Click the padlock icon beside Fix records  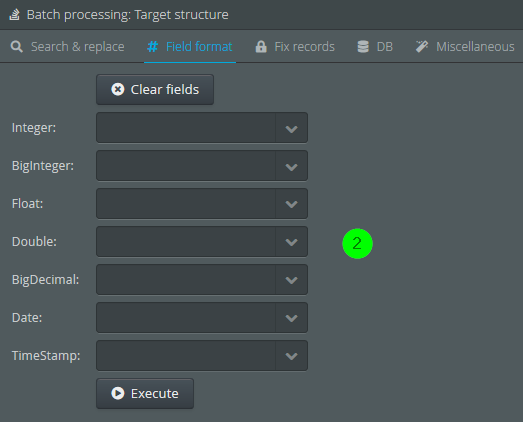coord(261,47)
